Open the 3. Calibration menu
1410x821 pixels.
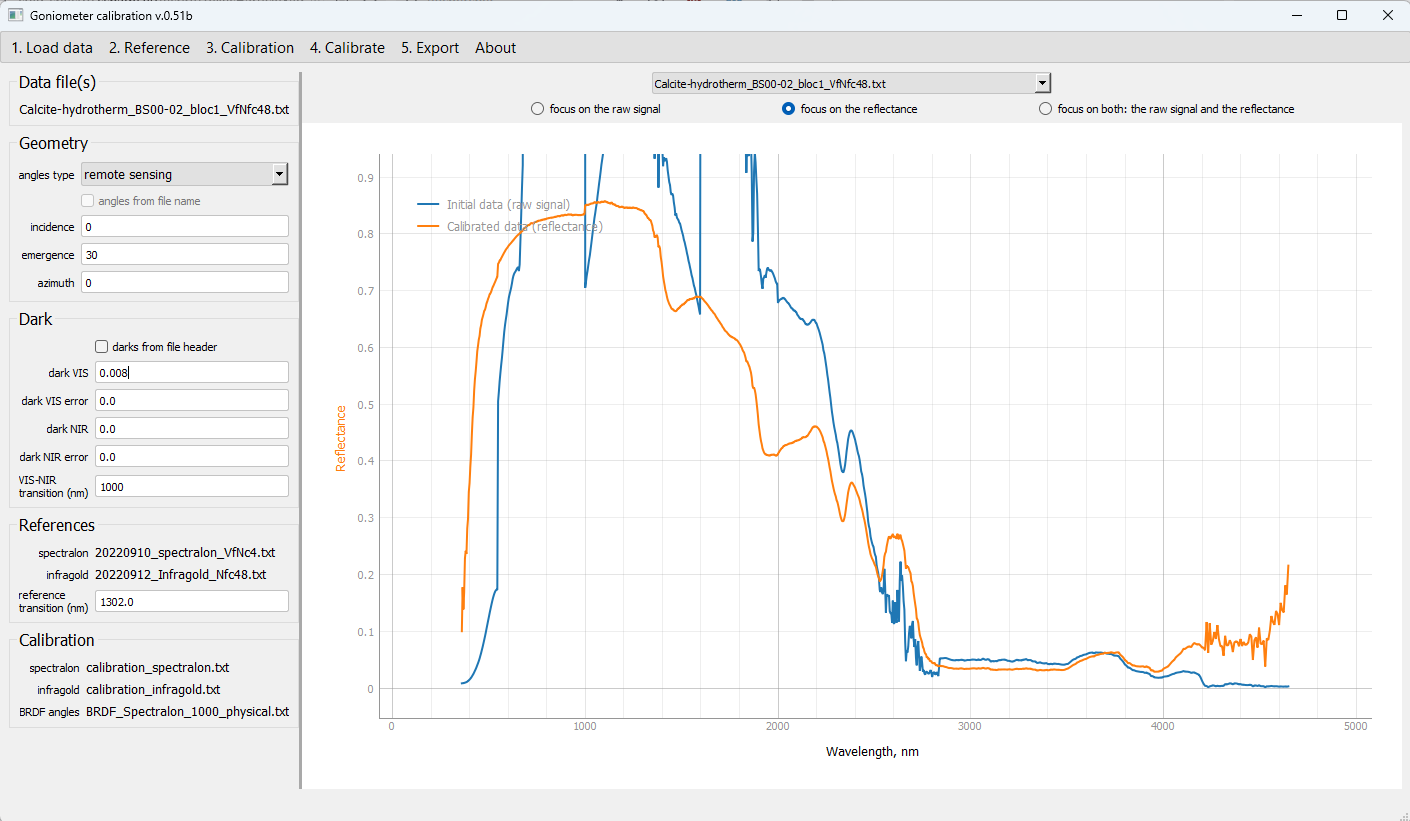(x=250, y=48)
